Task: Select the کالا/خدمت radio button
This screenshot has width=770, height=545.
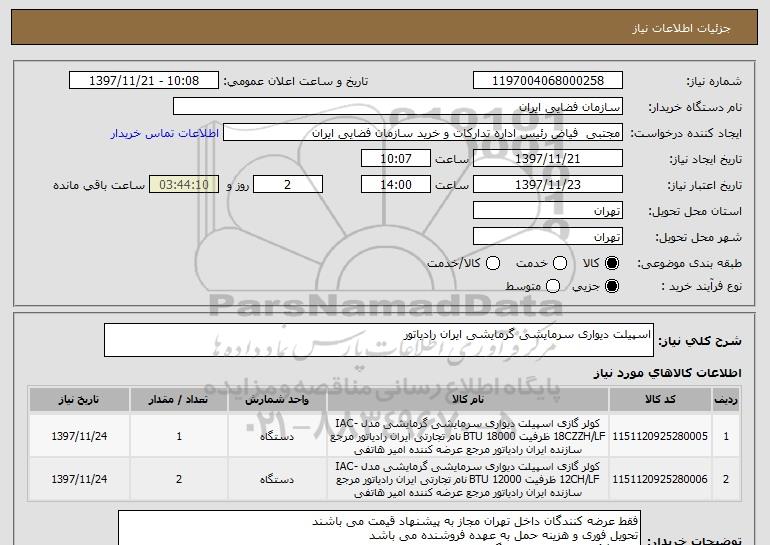Action: (x=493, y=263)
